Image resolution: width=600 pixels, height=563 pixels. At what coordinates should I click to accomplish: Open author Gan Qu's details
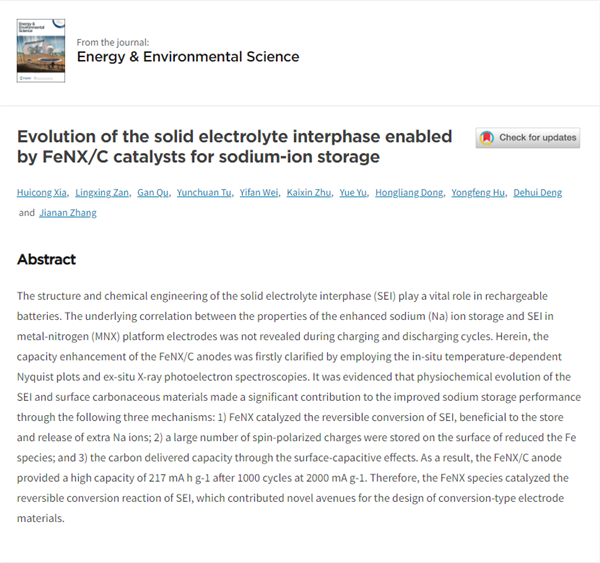(x=153, y=192)
